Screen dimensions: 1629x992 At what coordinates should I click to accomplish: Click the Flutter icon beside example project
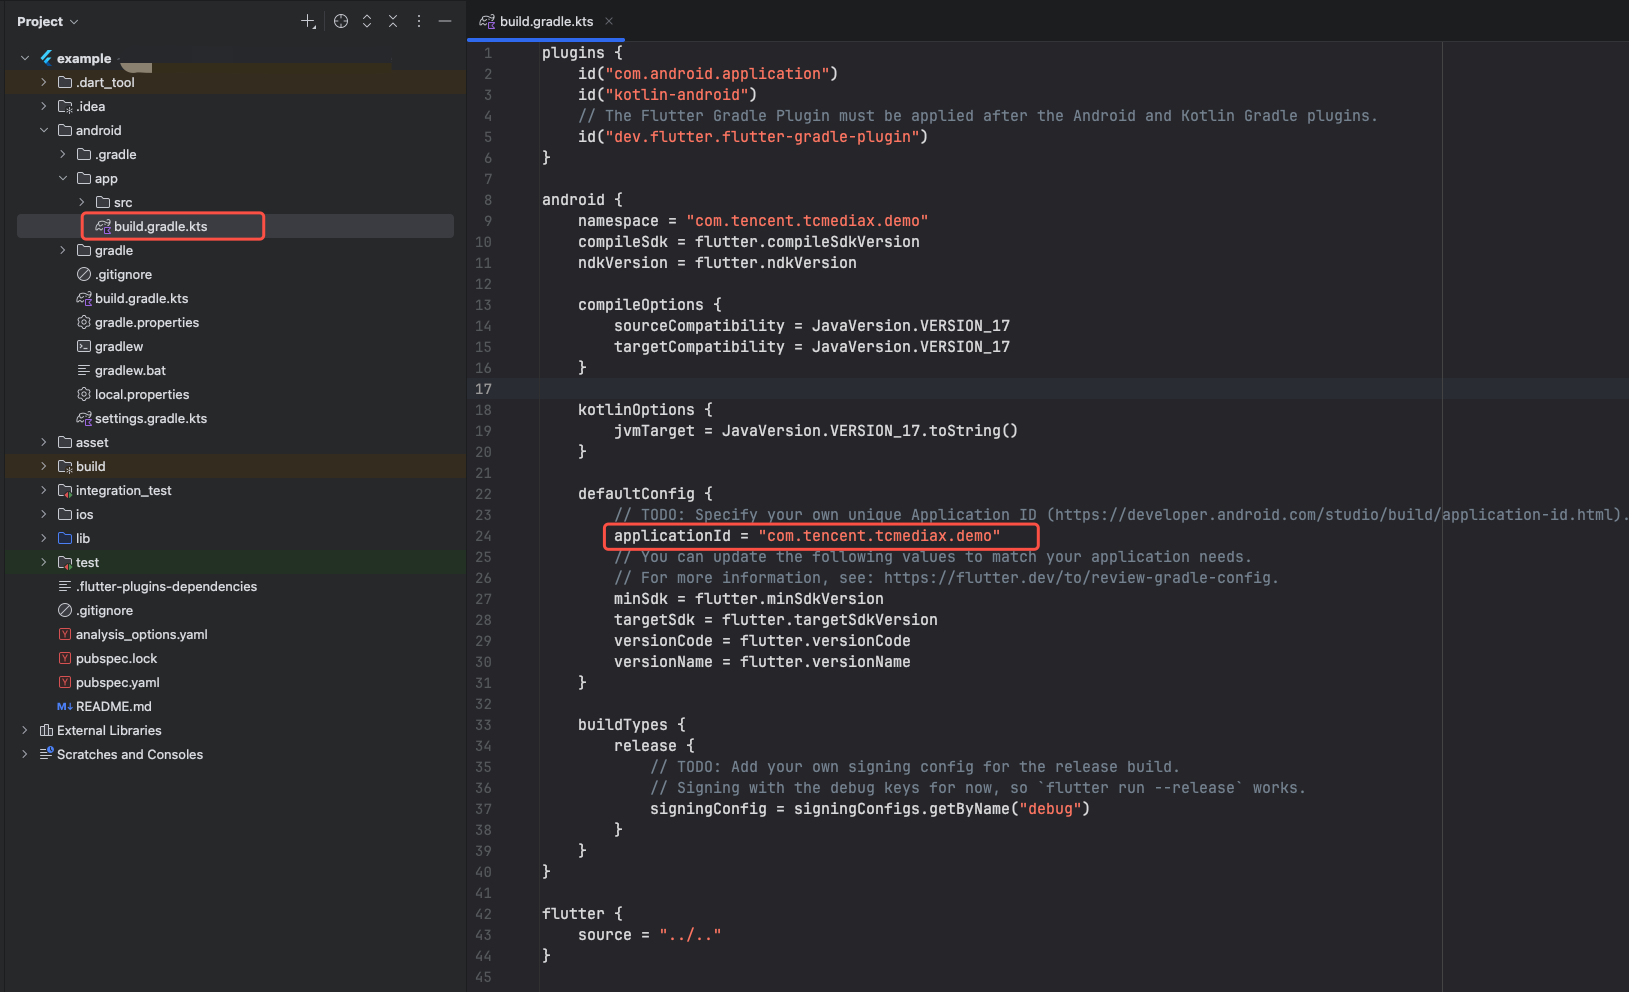[46, 58]
